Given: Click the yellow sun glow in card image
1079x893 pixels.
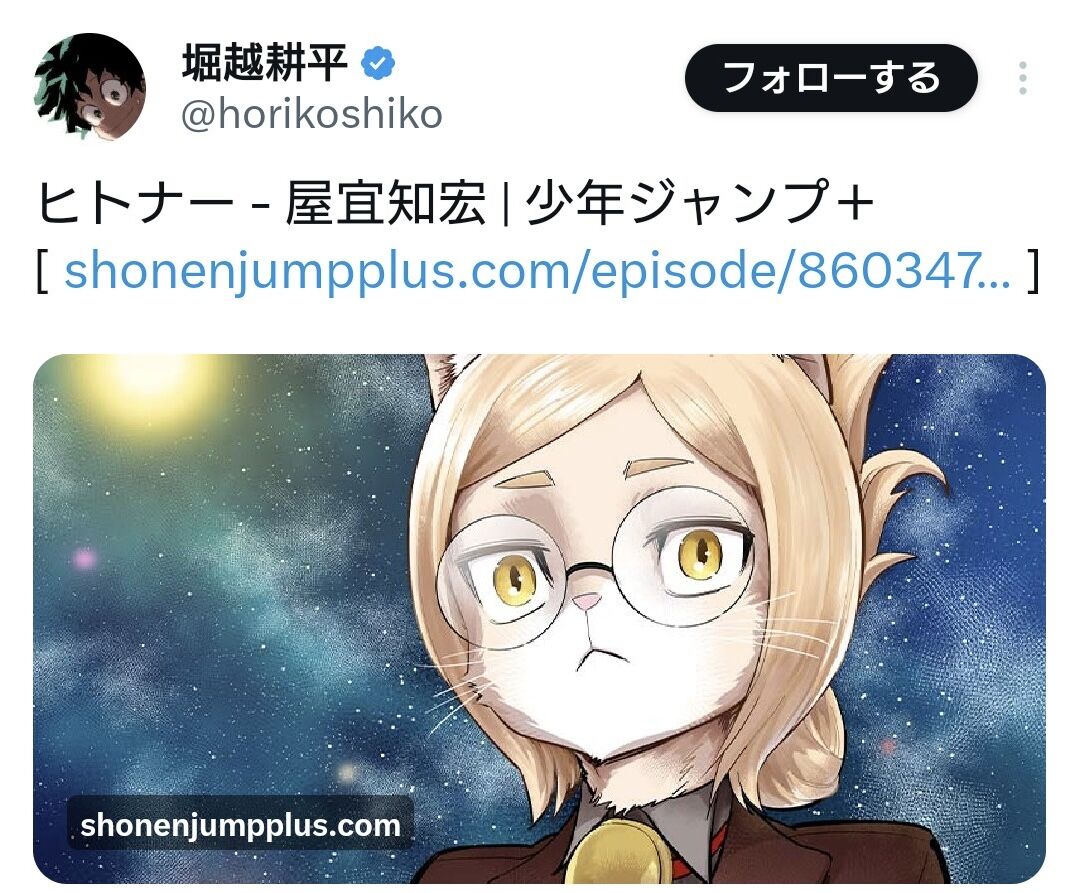Looking at the screenshot, I should pos(148,387).
